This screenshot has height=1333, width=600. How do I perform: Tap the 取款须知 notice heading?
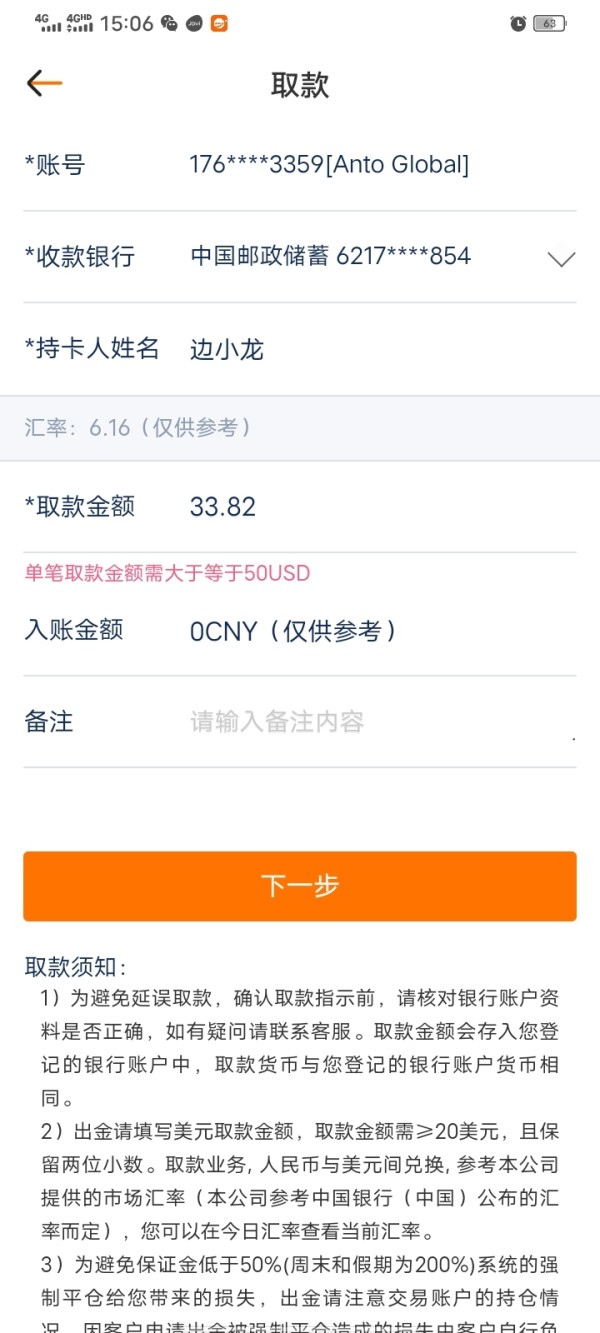pyautogui.click(x=76, y=967)
